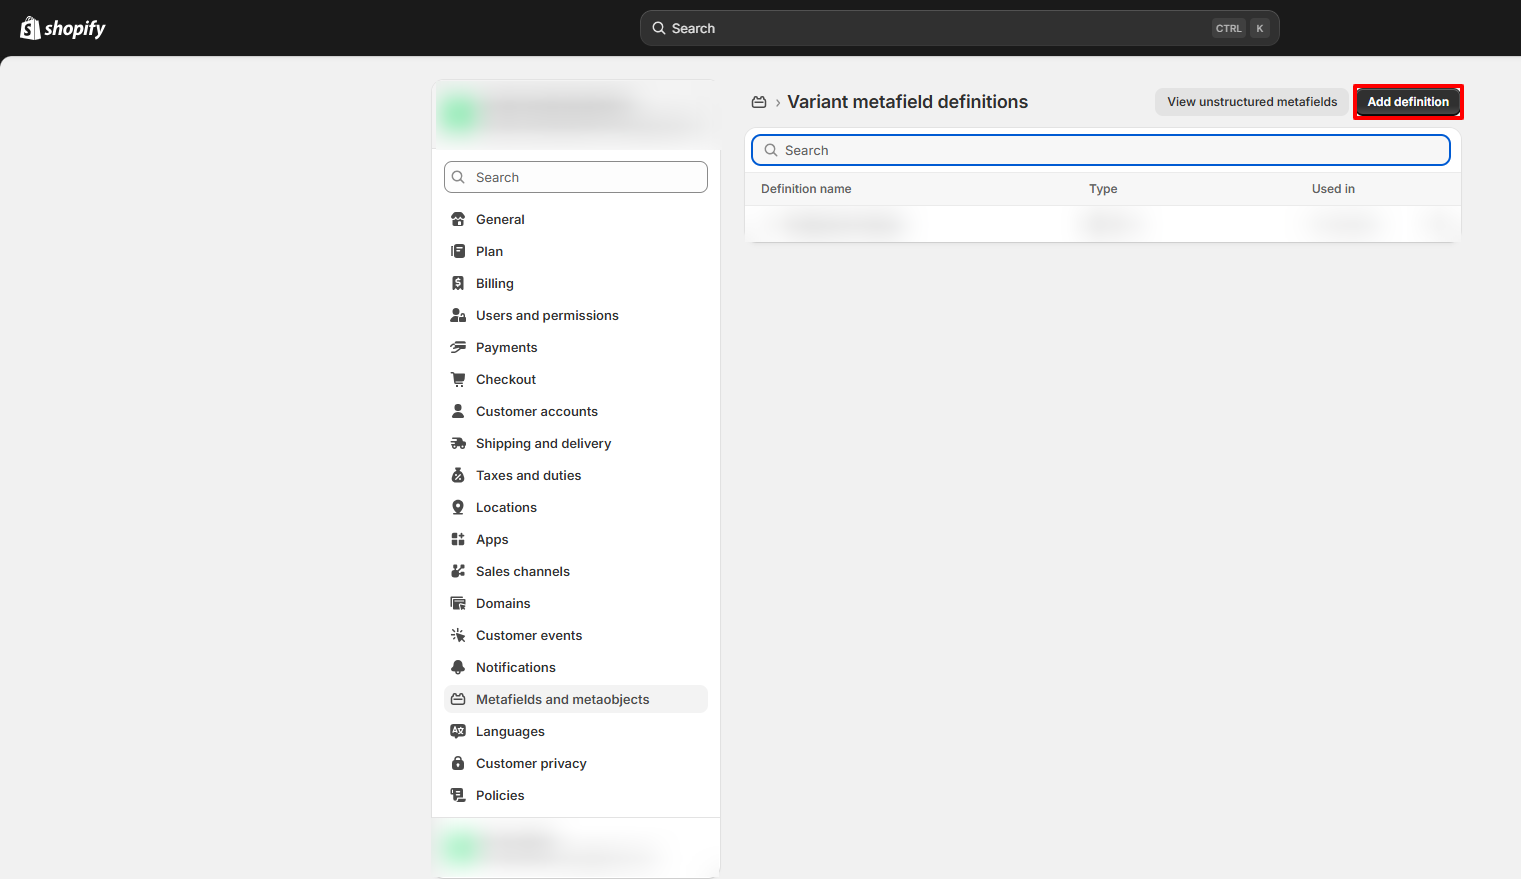Click the Users and permissions icon
This screenshot has width=1521, height=879.
458,315
